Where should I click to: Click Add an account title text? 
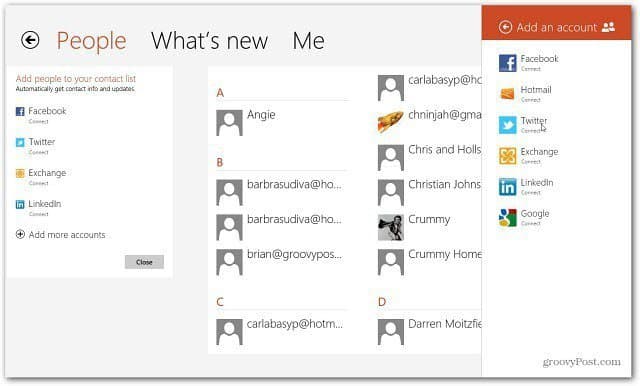(557, 27)
